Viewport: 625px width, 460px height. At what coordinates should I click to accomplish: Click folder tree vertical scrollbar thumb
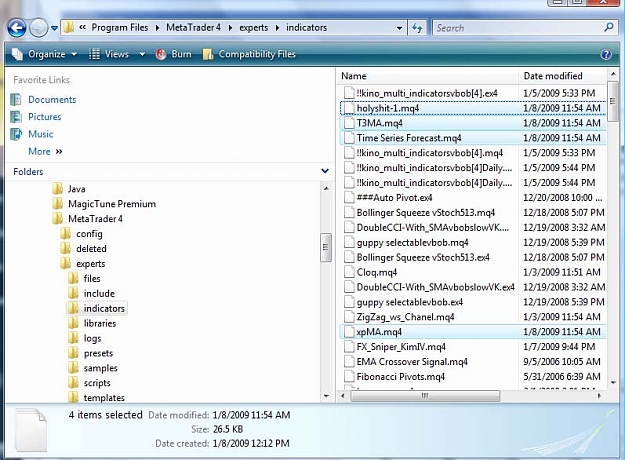point(326,247)
